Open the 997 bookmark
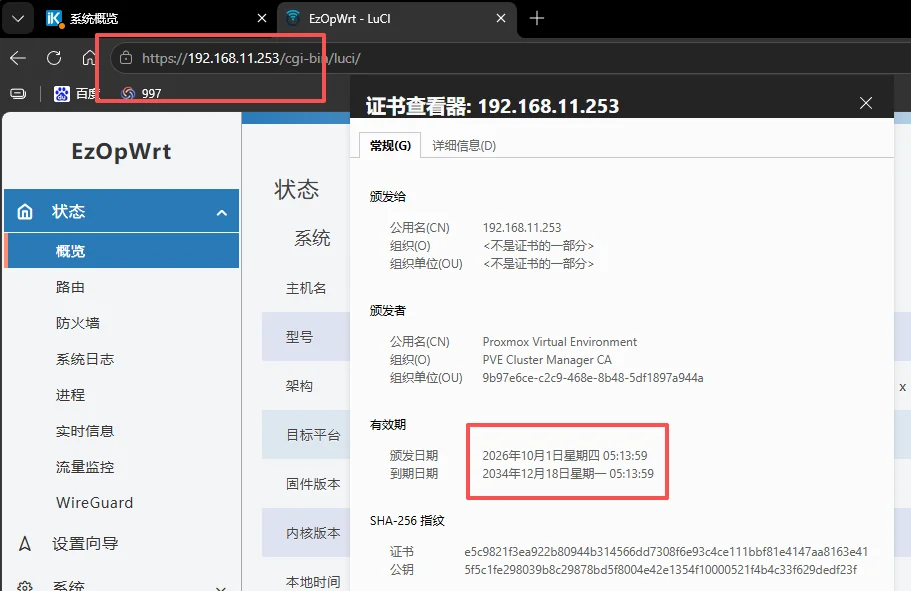Image resolution: width=911 pixels, height=591 pixels. click(141, 94)
